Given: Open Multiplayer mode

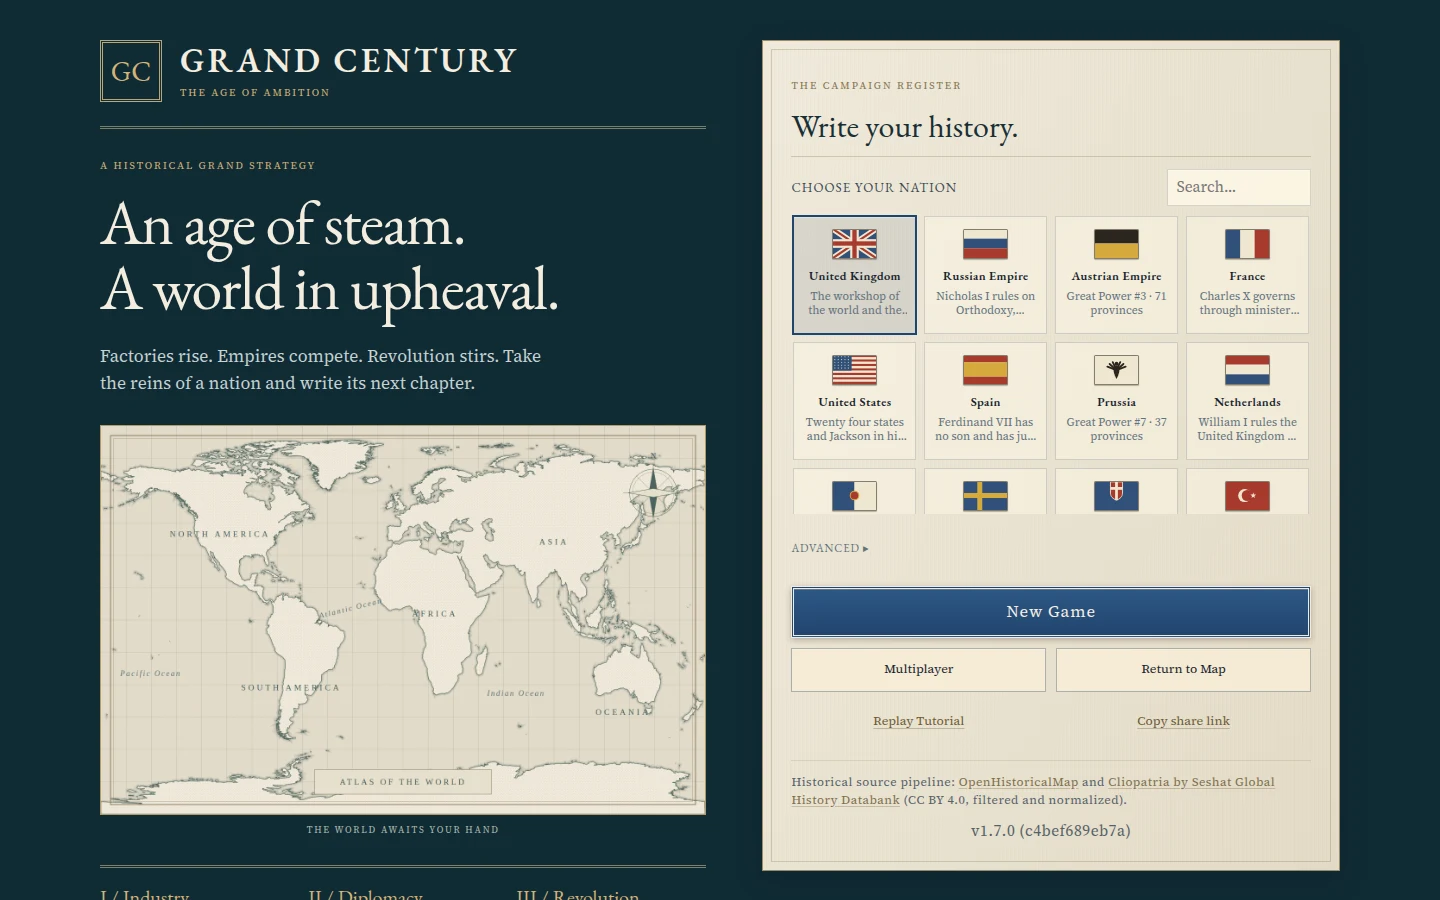Looking at the screenshot, I should coord(918,670).
